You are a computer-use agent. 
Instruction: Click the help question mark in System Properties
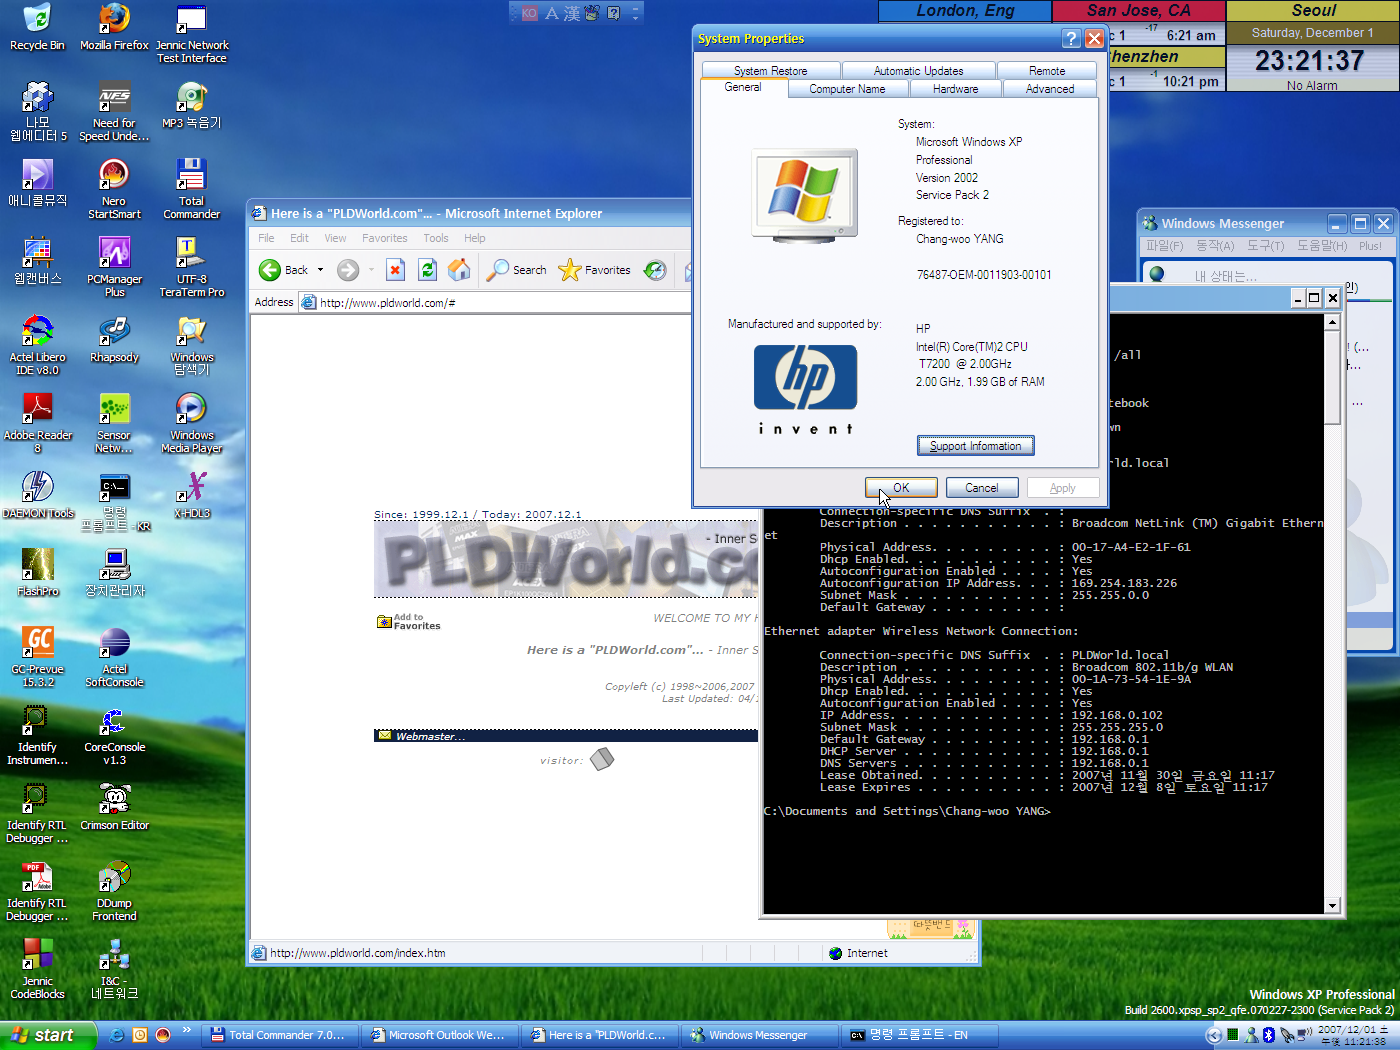point(1071,39)
